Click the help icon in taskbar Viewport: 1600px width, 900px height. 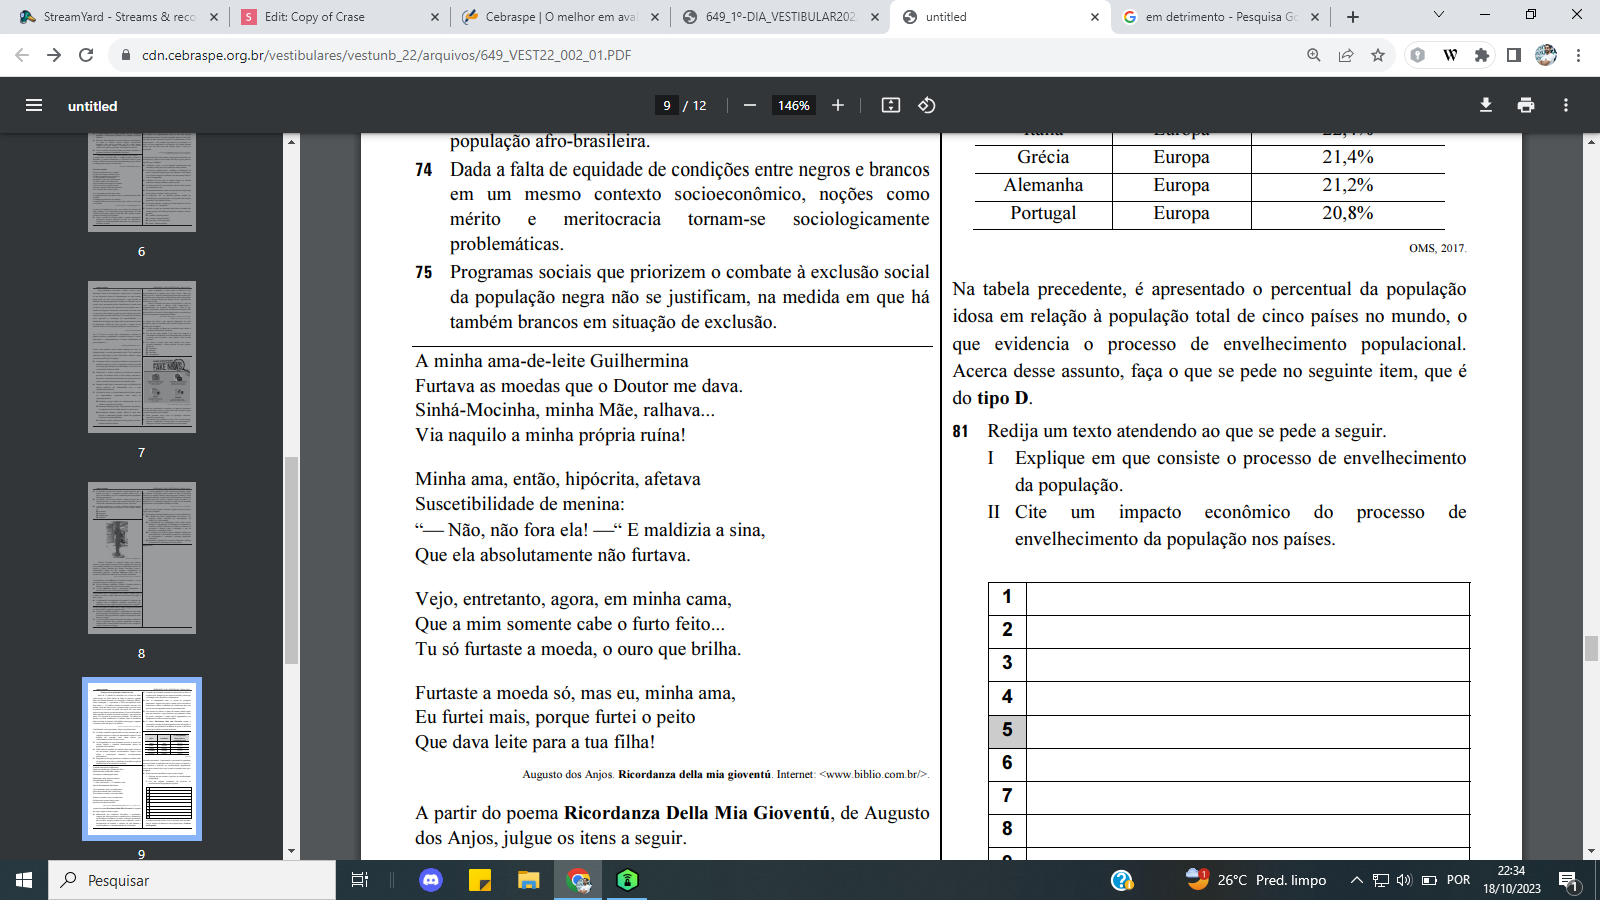point(1122,880)
